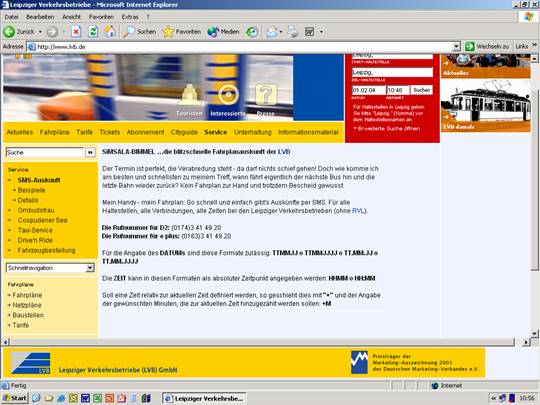The image size is (540, 405).
Task: Open the Cityguide navigation tab
Action: point(184,132)
